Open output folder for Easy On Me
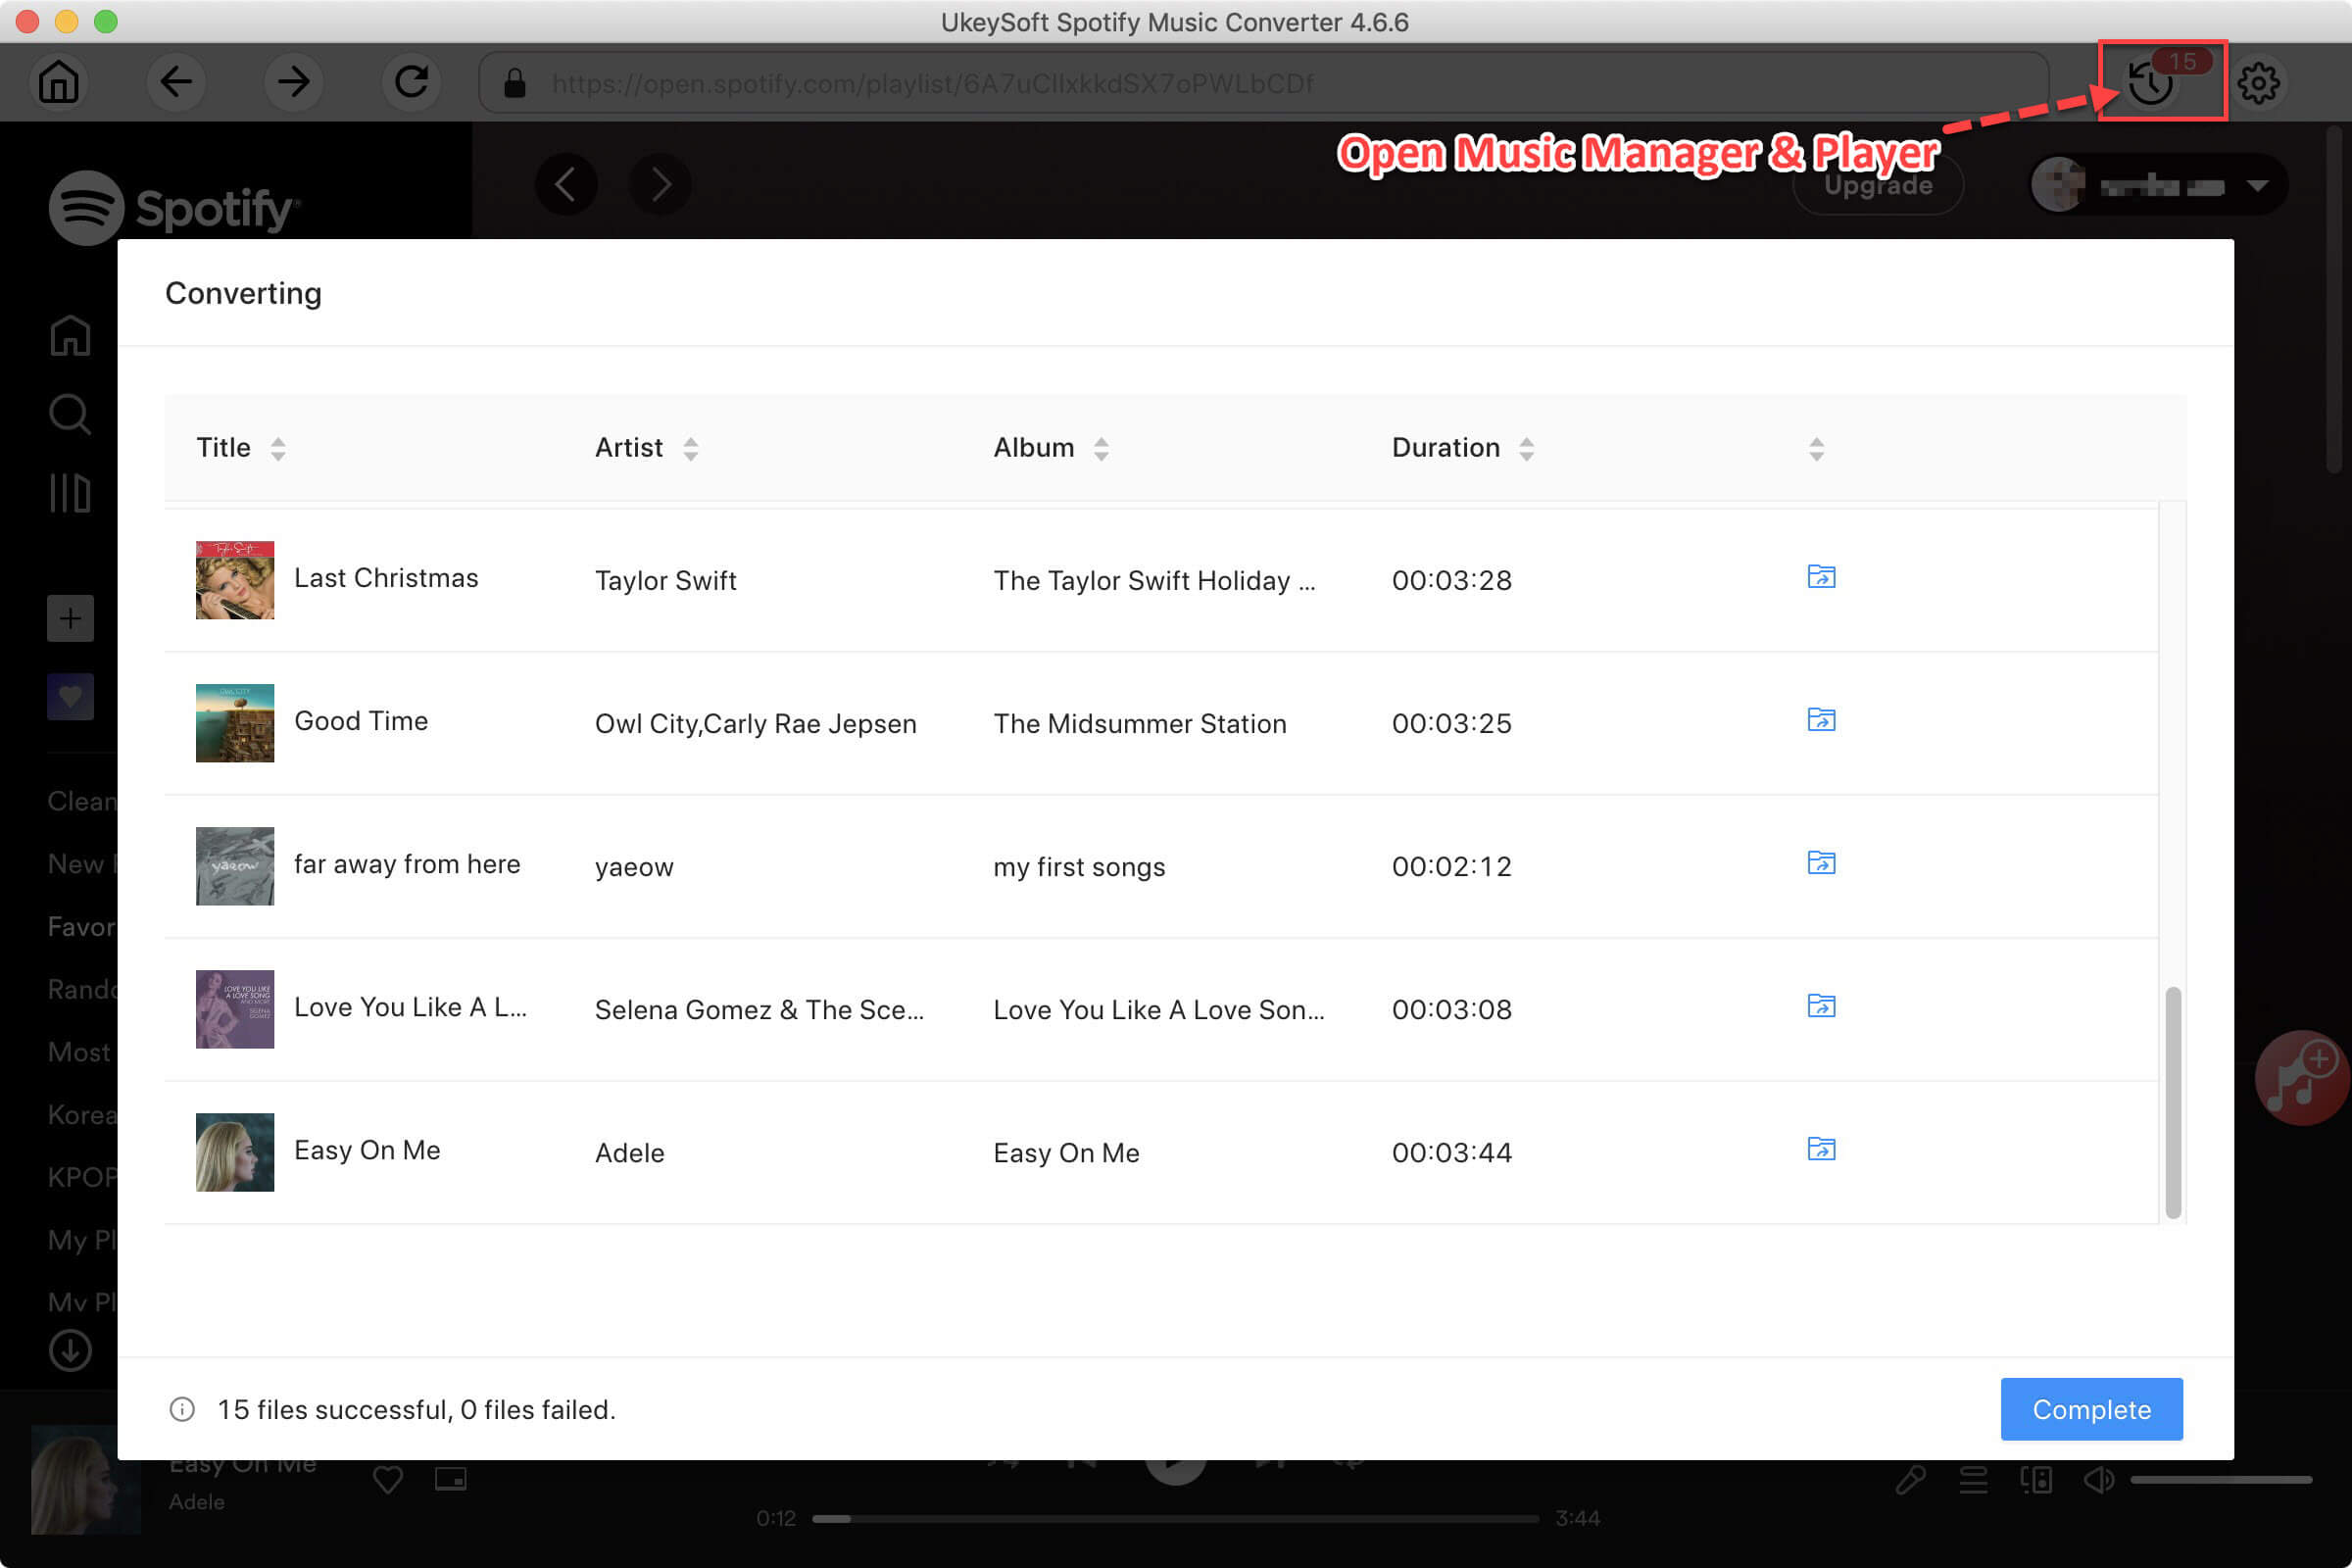 click(1821, 1149)
